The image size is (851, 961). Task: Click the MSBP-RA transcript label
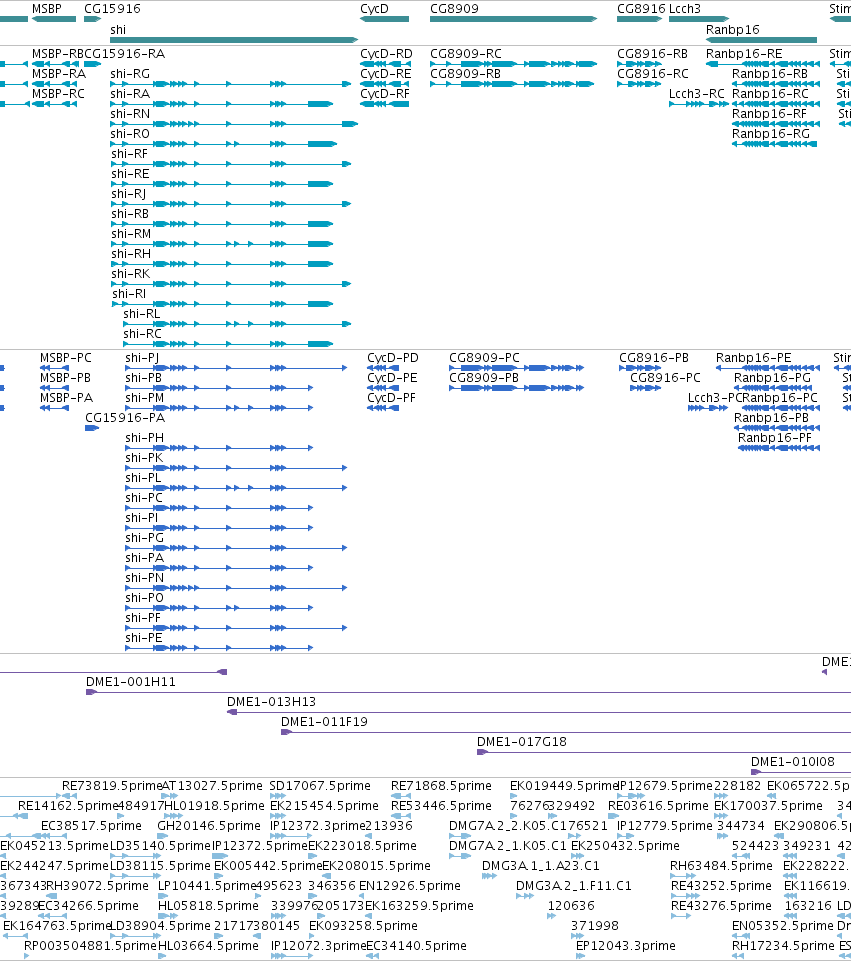tap(59, 74)
